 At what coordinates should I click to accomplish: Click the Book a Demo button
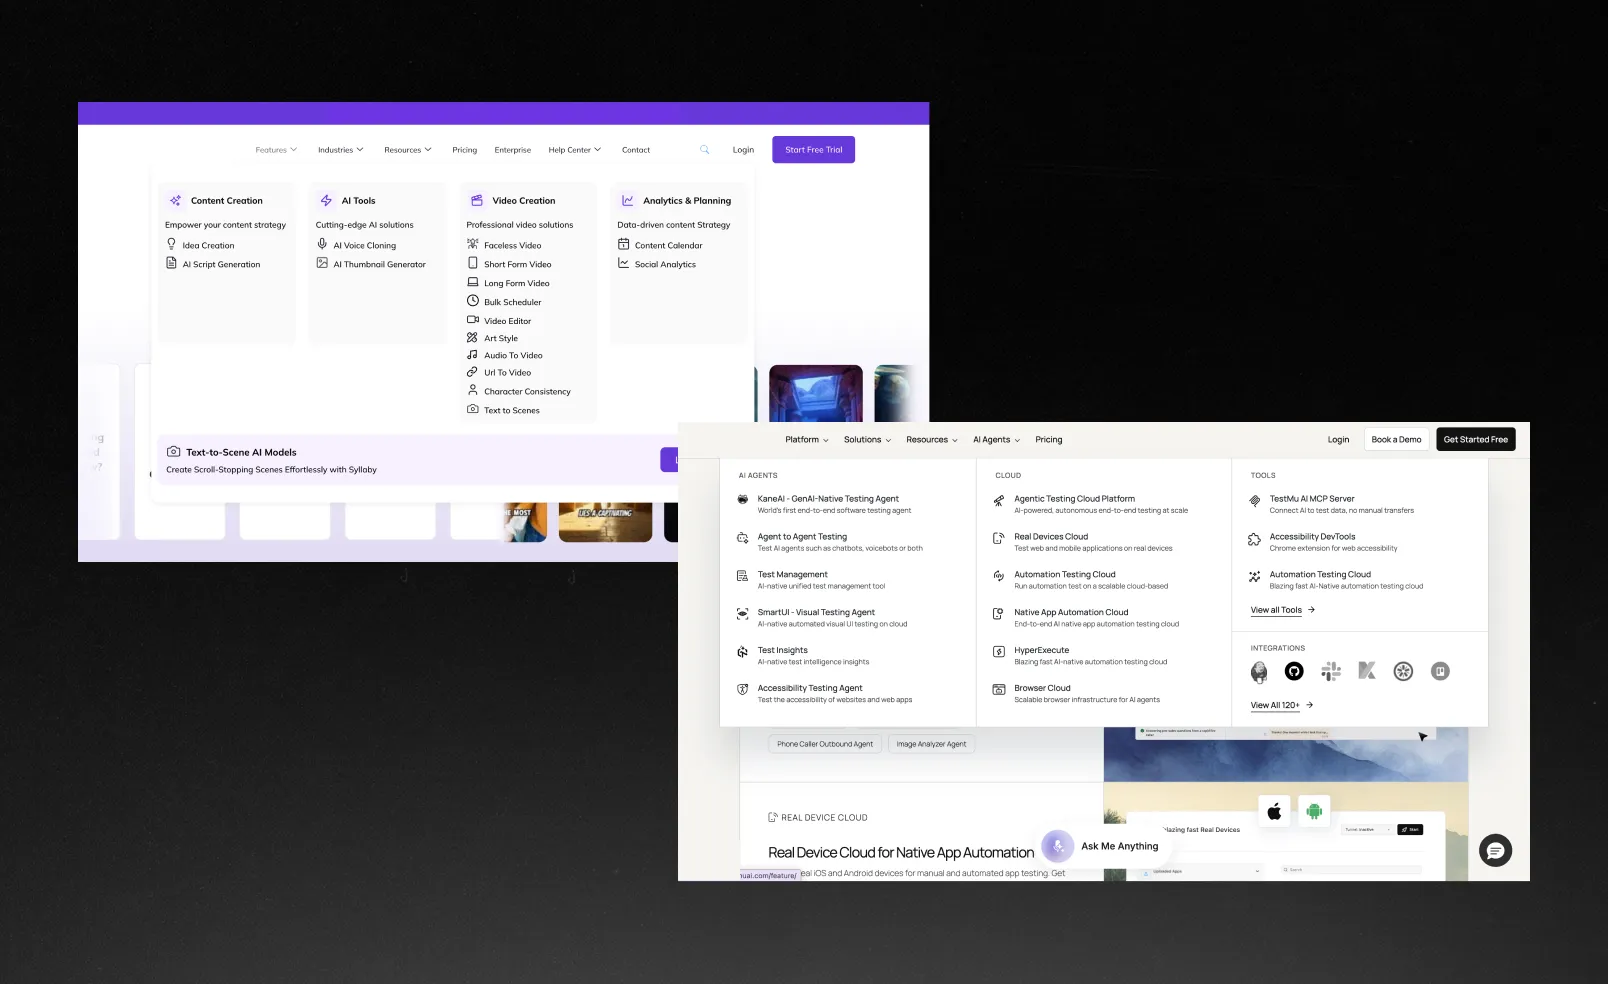pyautogui.click(x=1396, y=440)
